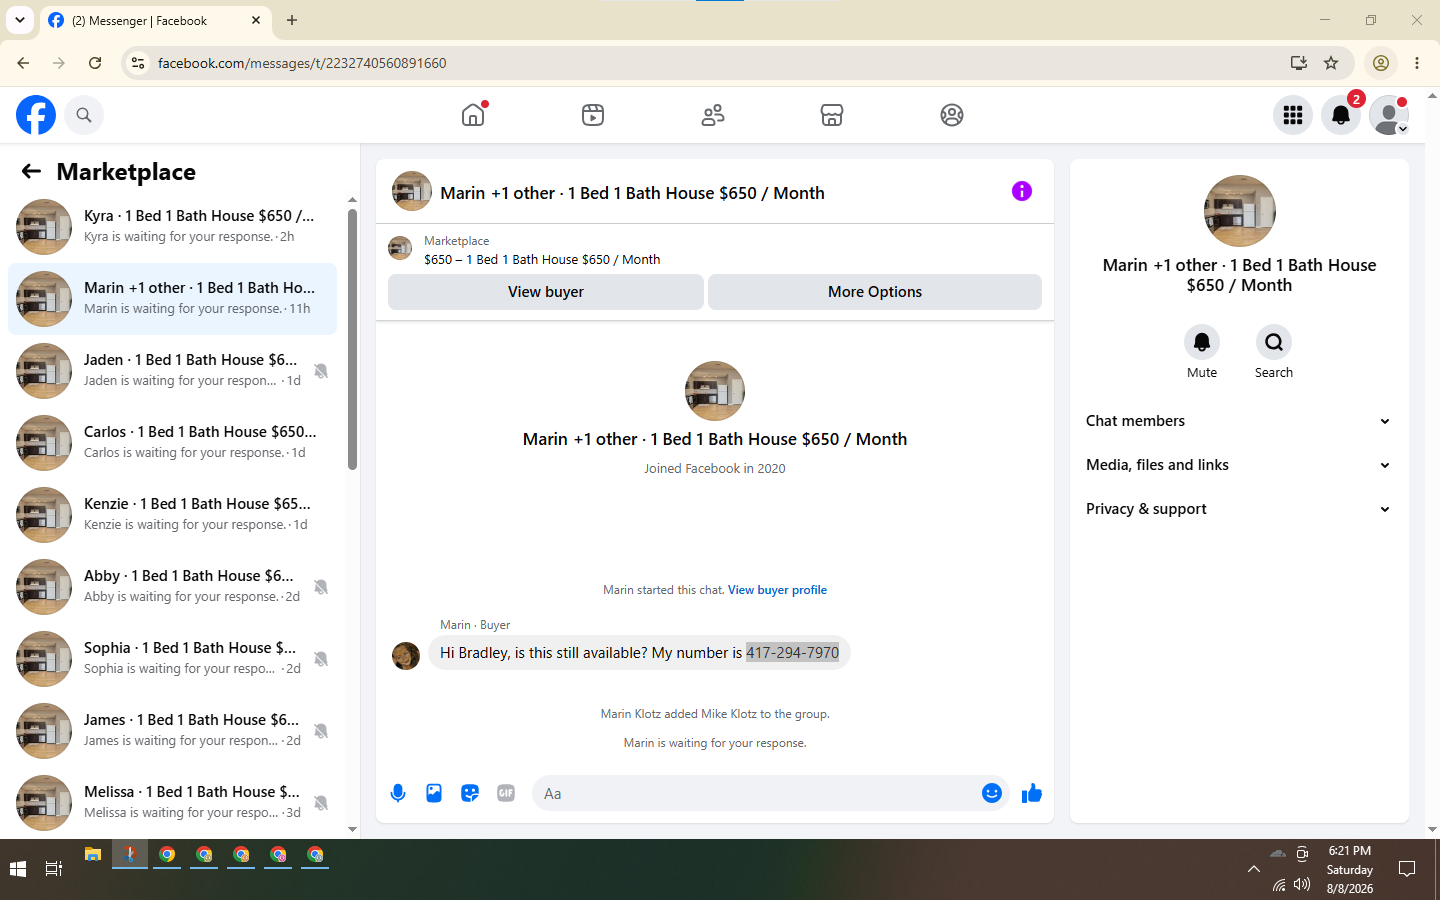Screen dimensions: 1440x900
Task: Open the Chrome profile icon in toolbar
Action: click(1381, 63)
